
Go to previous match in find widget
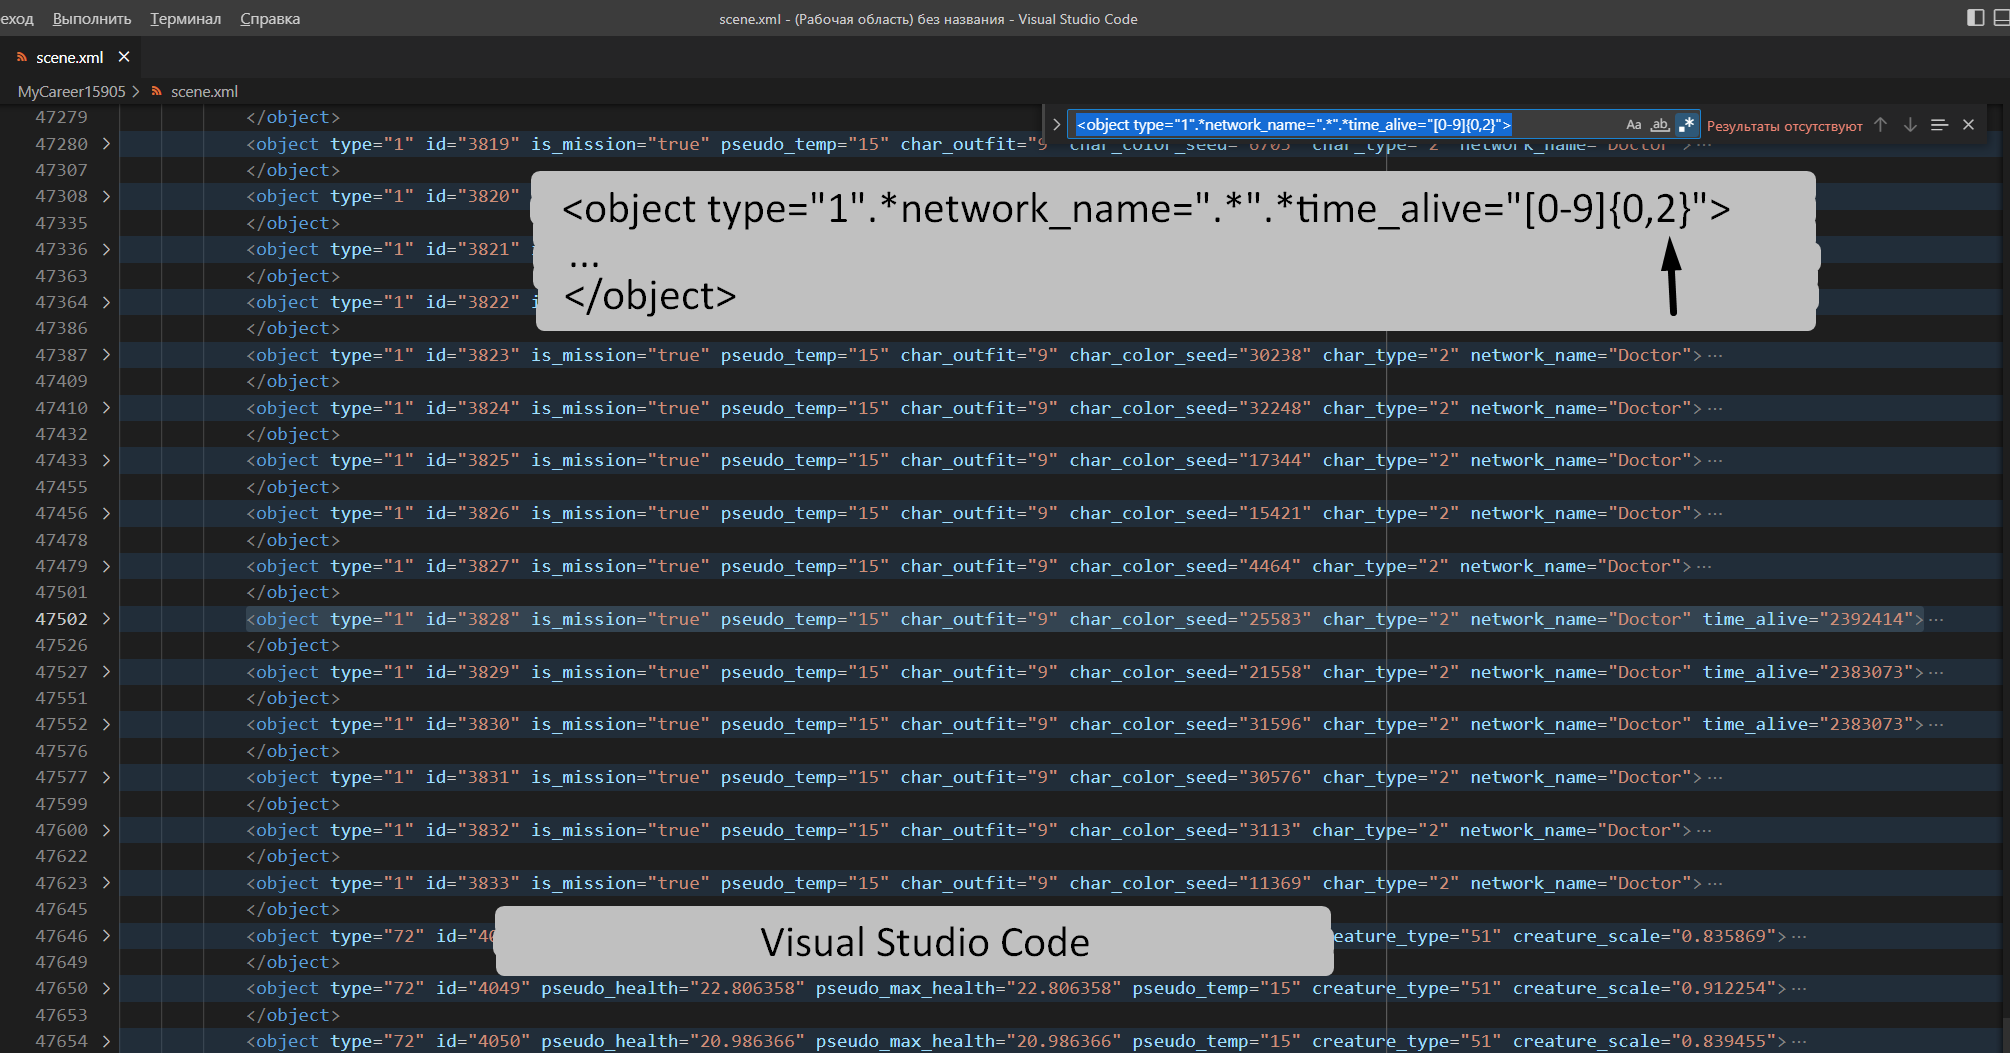click(1880, 125)
